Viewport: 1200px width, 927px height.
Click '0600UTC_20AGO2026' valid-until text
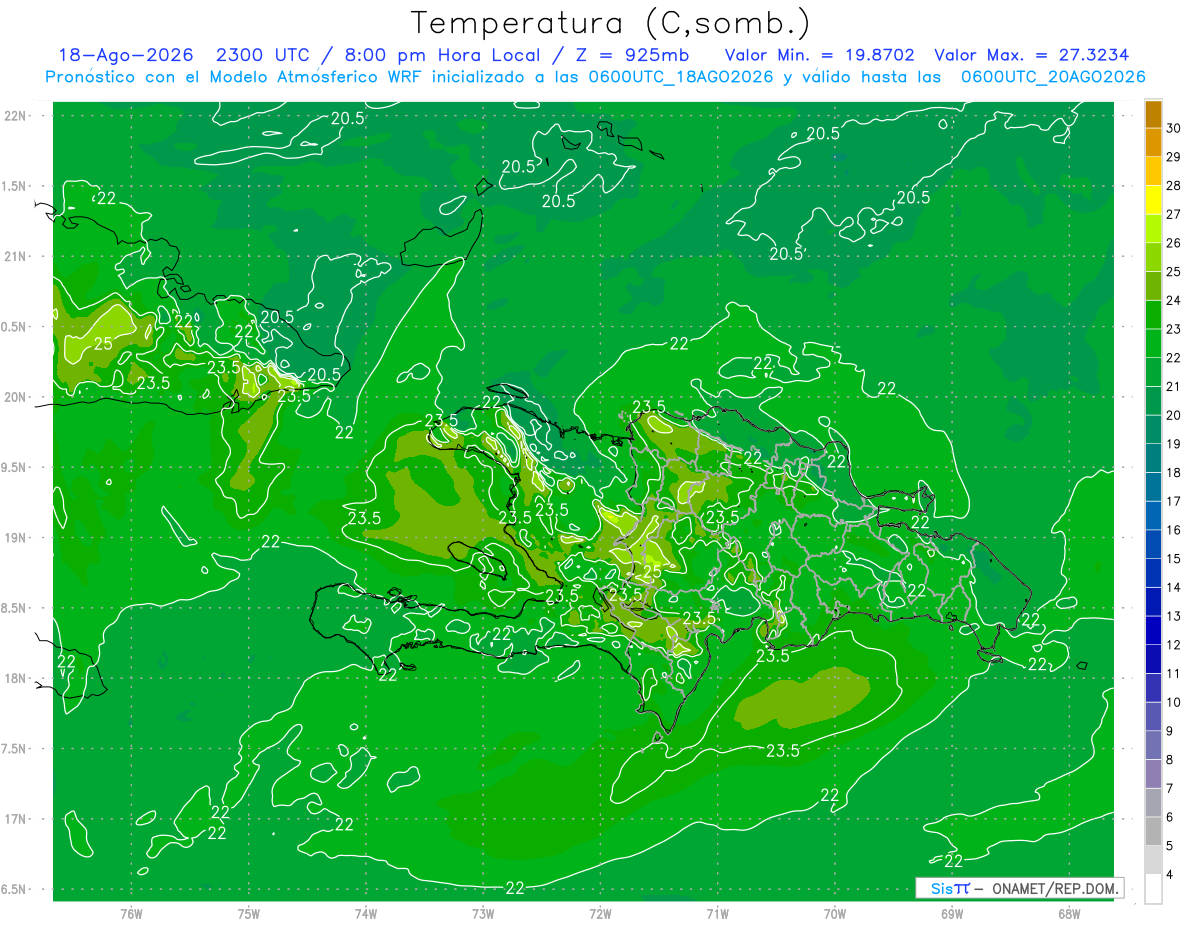[1053, 77]
